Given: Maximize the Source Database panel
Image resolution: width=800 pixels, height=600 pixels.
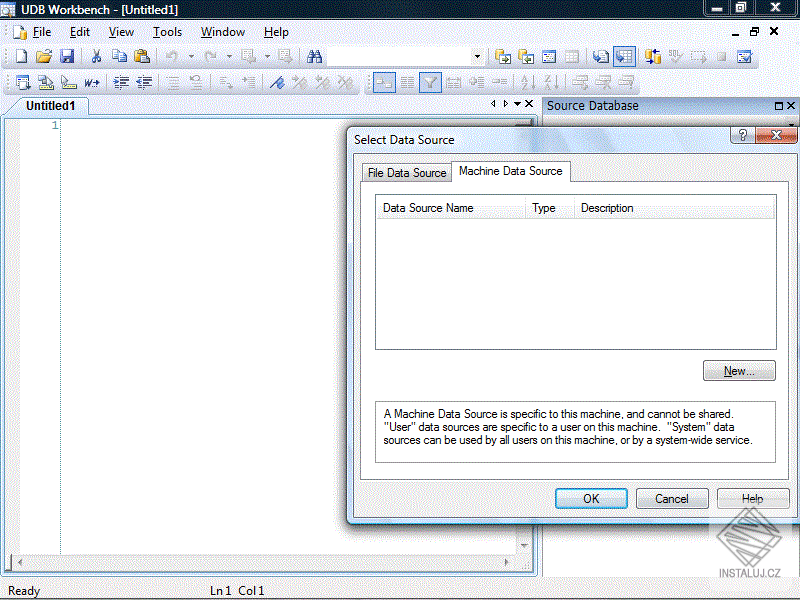Looking at the screenshot, I should click(x=779, y=106).
